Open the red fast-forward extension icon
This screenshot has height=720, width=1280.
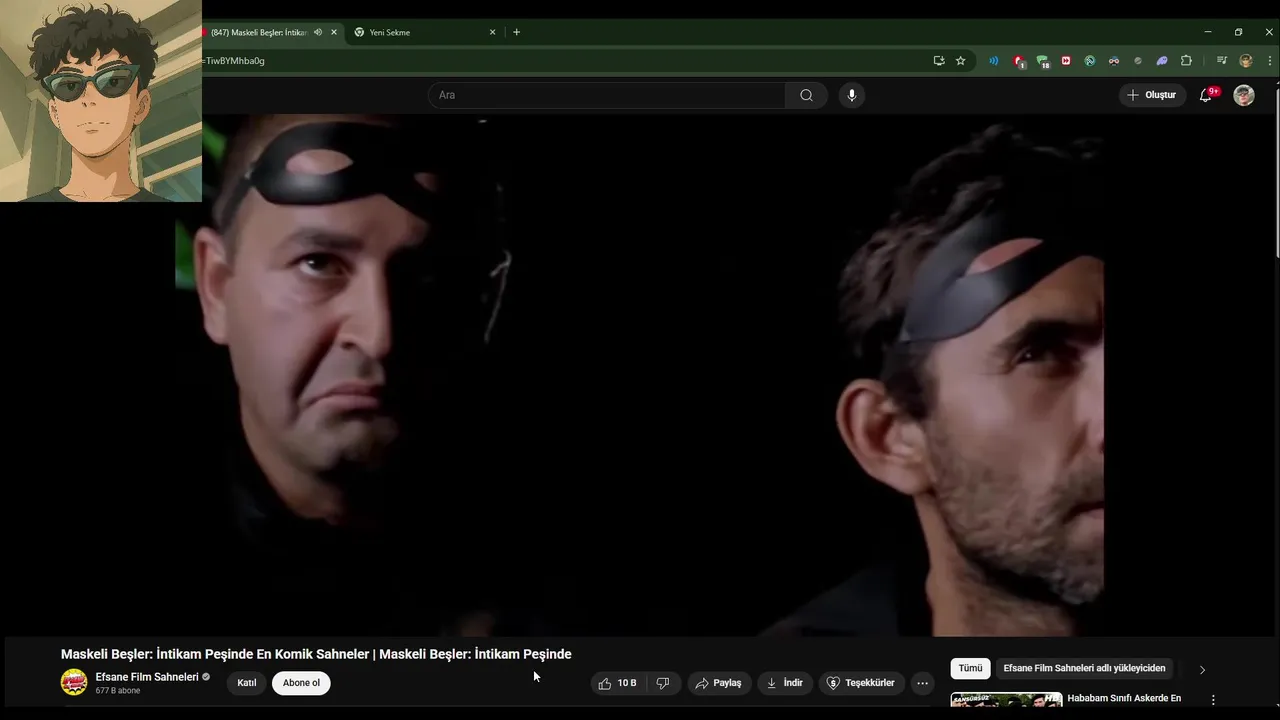(1066, 61)
